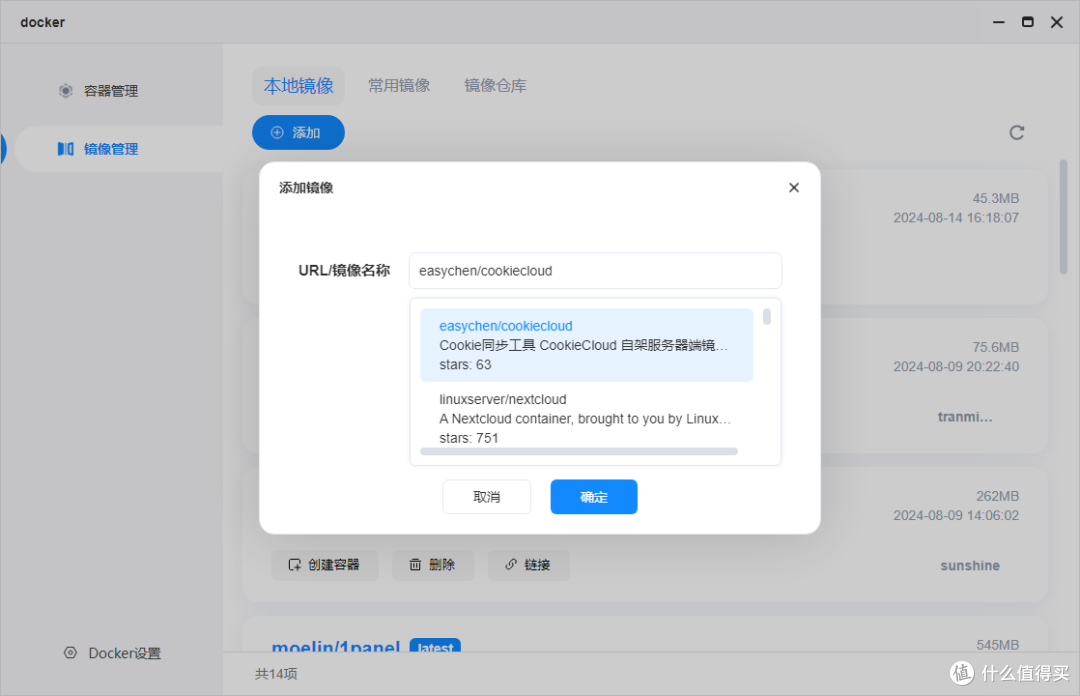Screen dimensions: 1080x696
Task: Open the moelin/1panel image entry
Action: [335, 648]
